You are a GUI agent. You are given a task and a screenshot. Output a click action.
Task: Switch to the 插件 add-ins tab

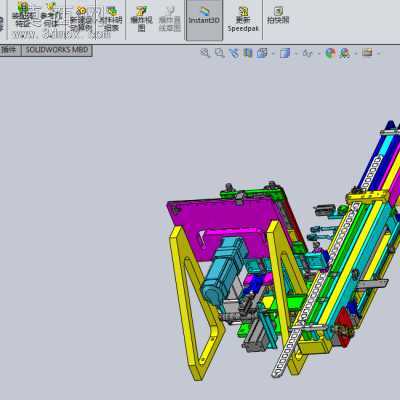click(x=9, y=50)
